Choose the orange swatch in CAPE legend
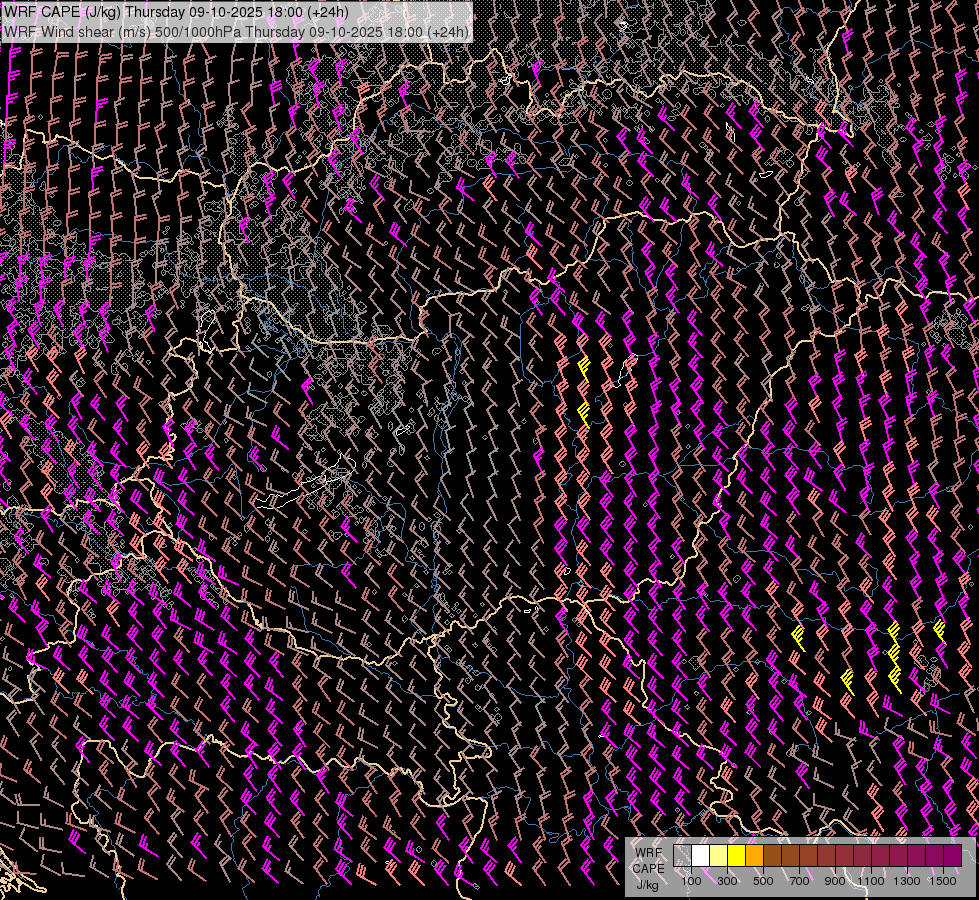The width and height of the screenshot is (979, 900). (x=755, y=856)
